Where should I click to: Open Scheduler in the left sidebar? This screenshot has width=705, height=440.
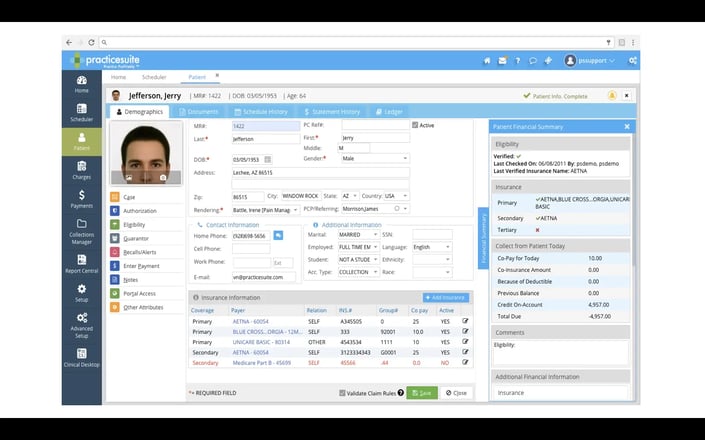click(x=81, y=113)
